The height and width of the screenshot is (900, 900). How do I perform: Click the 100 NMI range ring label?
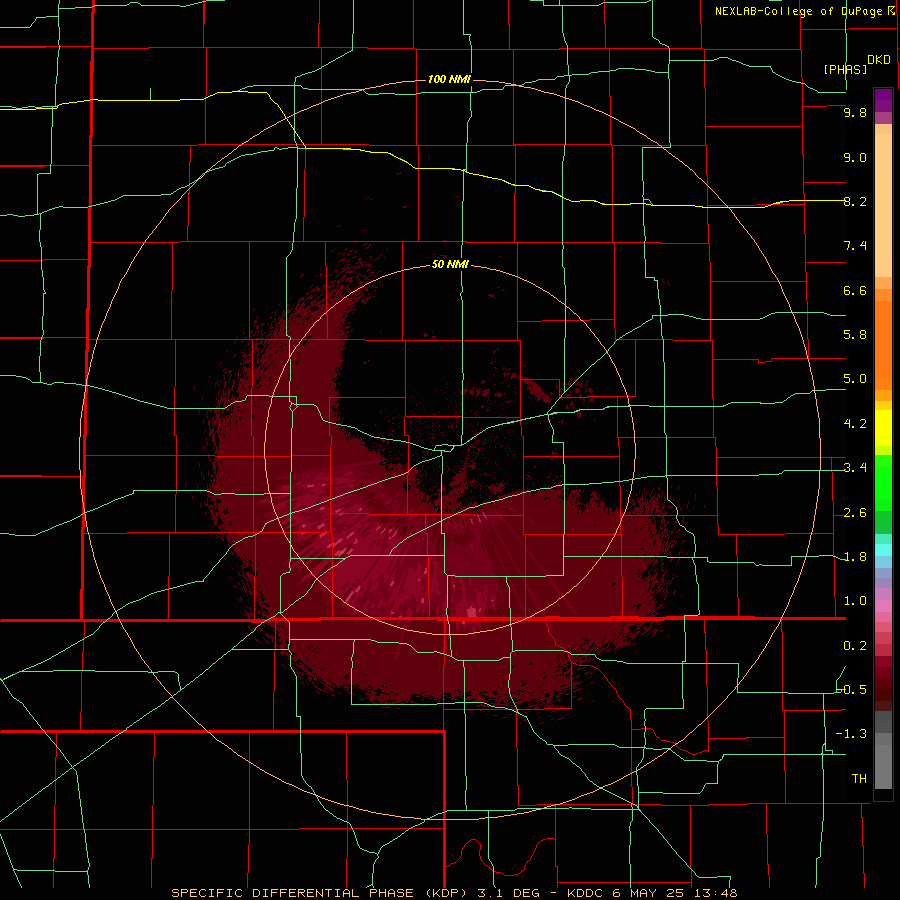pos(449,79)
